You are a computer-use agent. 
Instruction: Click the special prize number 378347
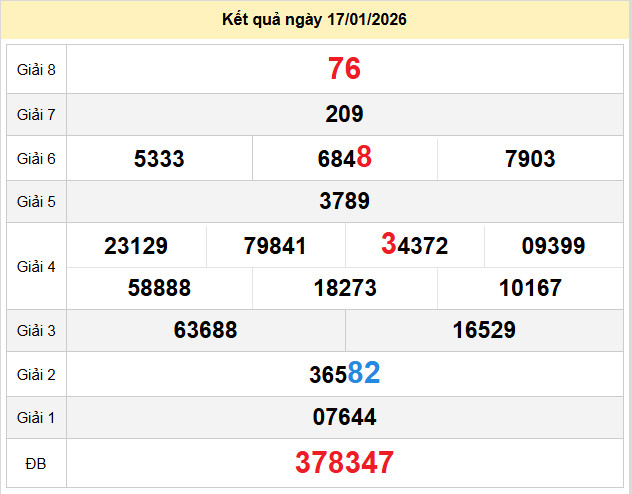[x=344, y=462]
